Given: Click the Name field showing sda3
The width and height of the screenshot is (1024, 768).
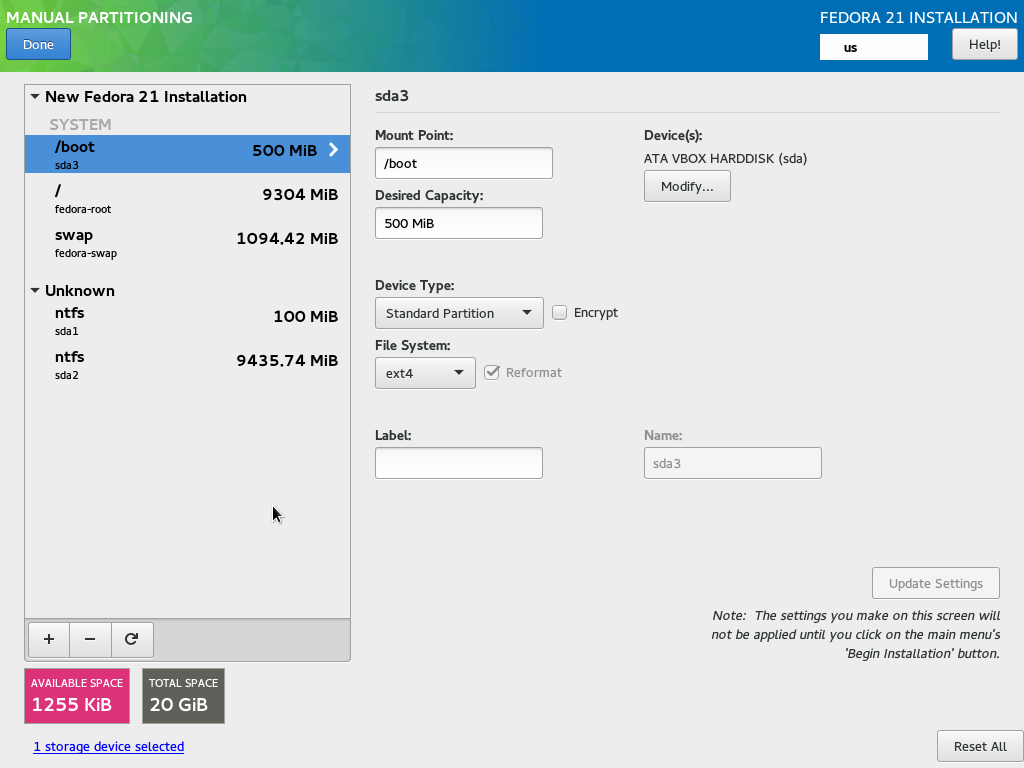Looking at the screenshot, I should (x=733, y=463).
